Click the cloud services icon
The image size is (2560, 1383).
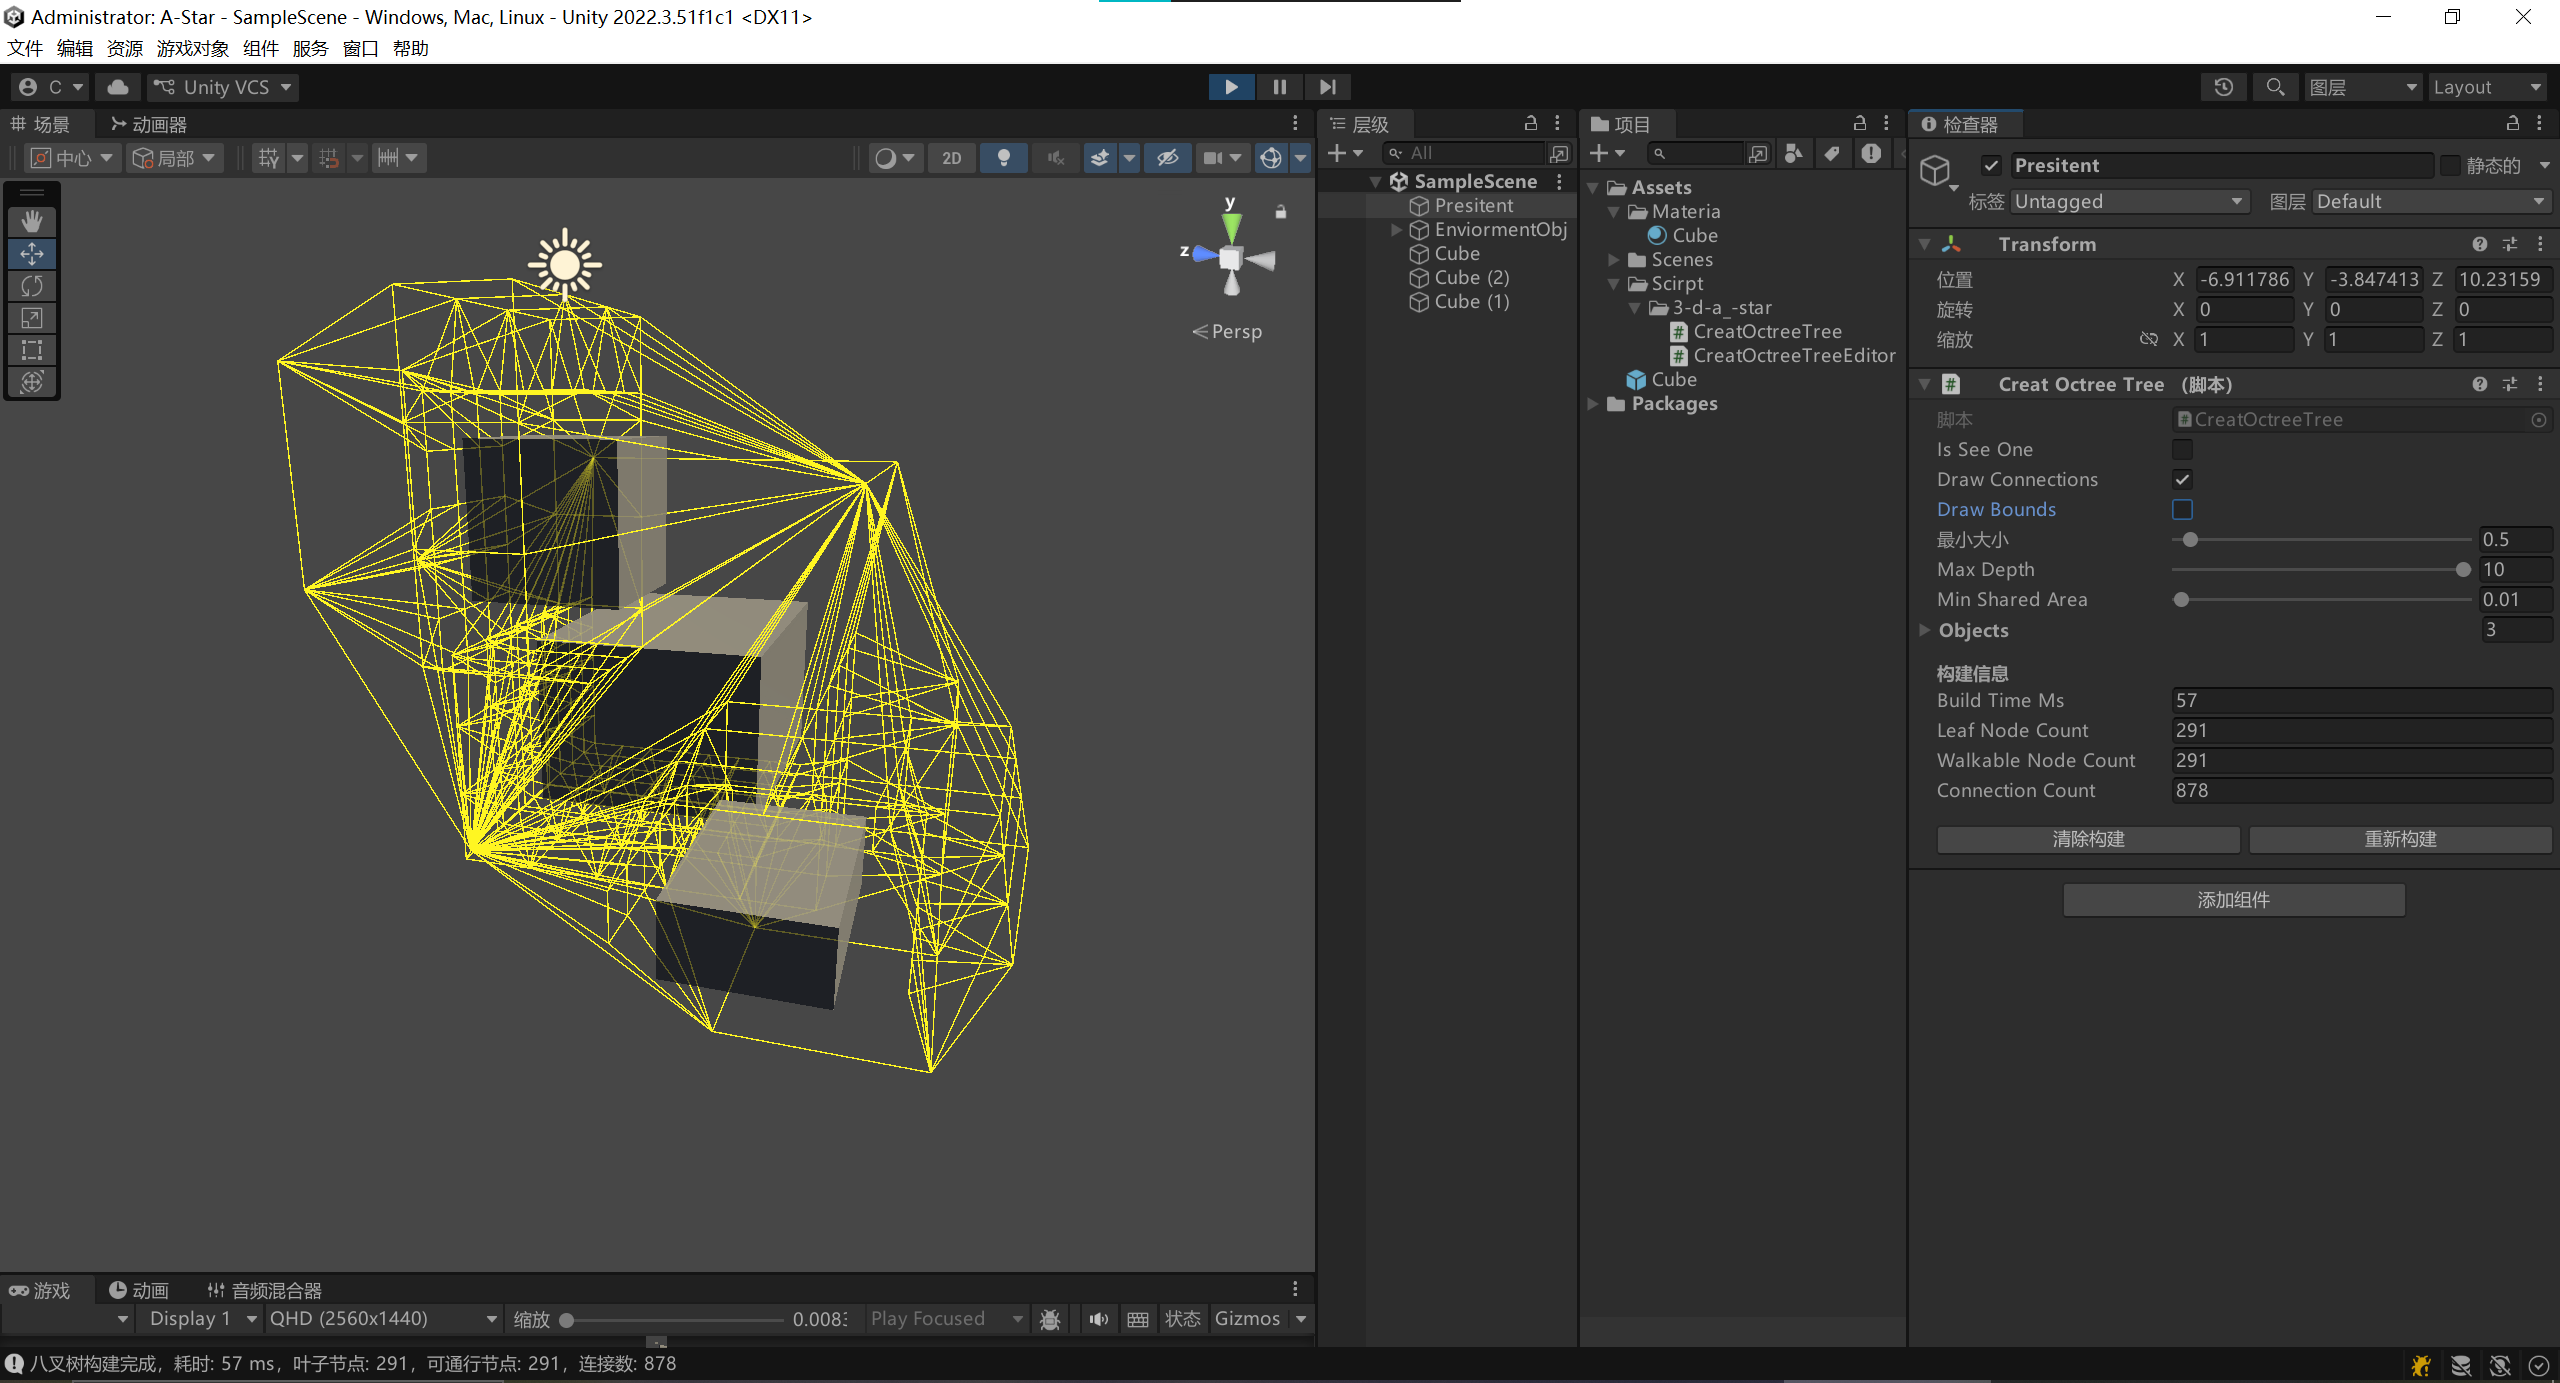coord(118,87)
